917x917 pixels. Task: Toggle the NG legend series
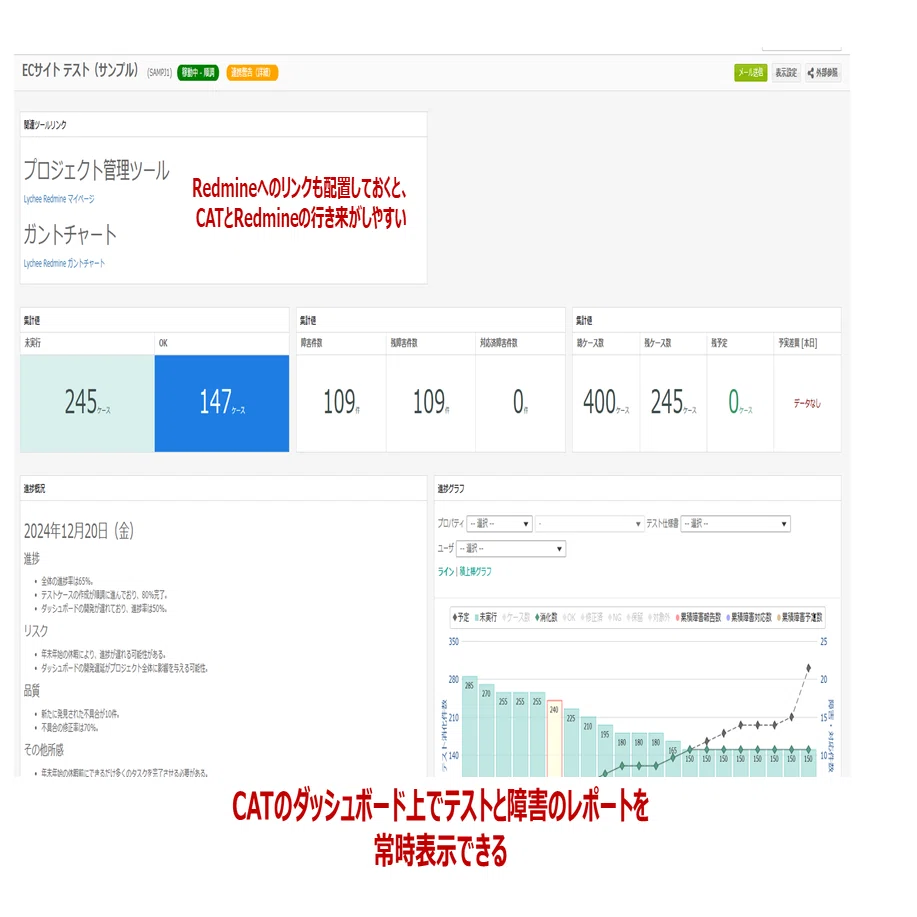(615, 617)
